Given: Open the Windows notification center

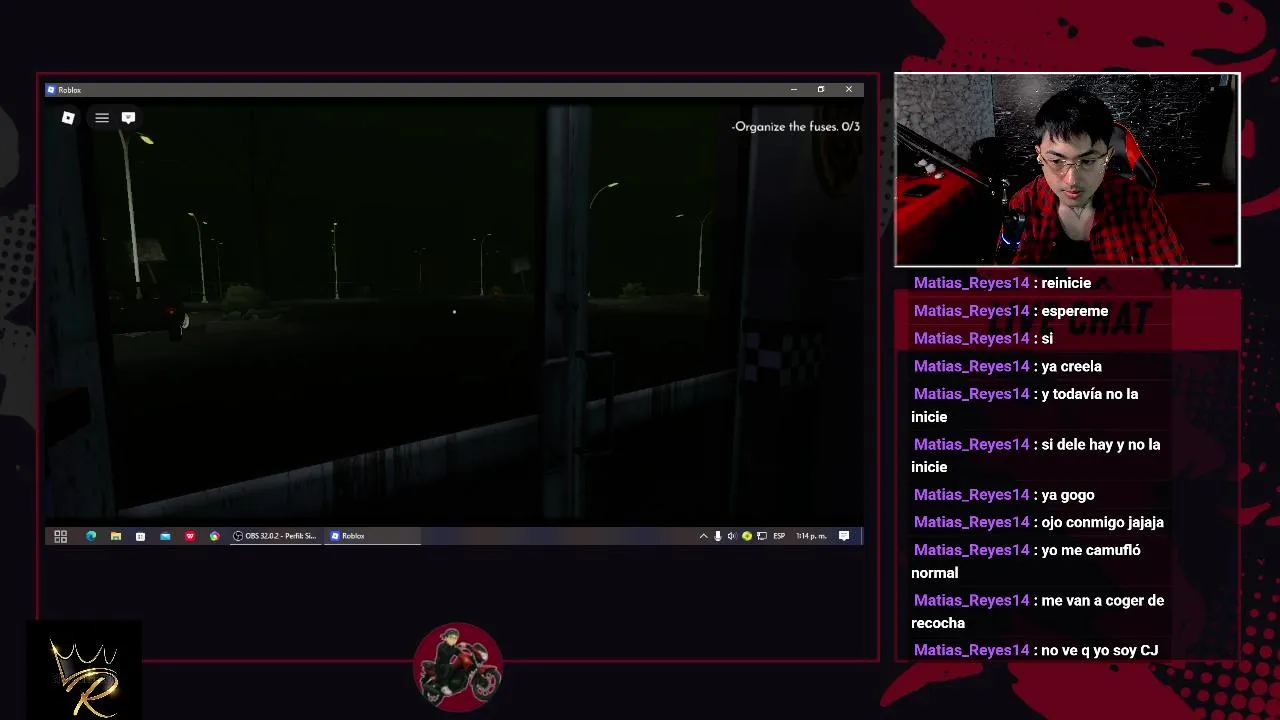Looking at the screenshot, I should 844,536.
